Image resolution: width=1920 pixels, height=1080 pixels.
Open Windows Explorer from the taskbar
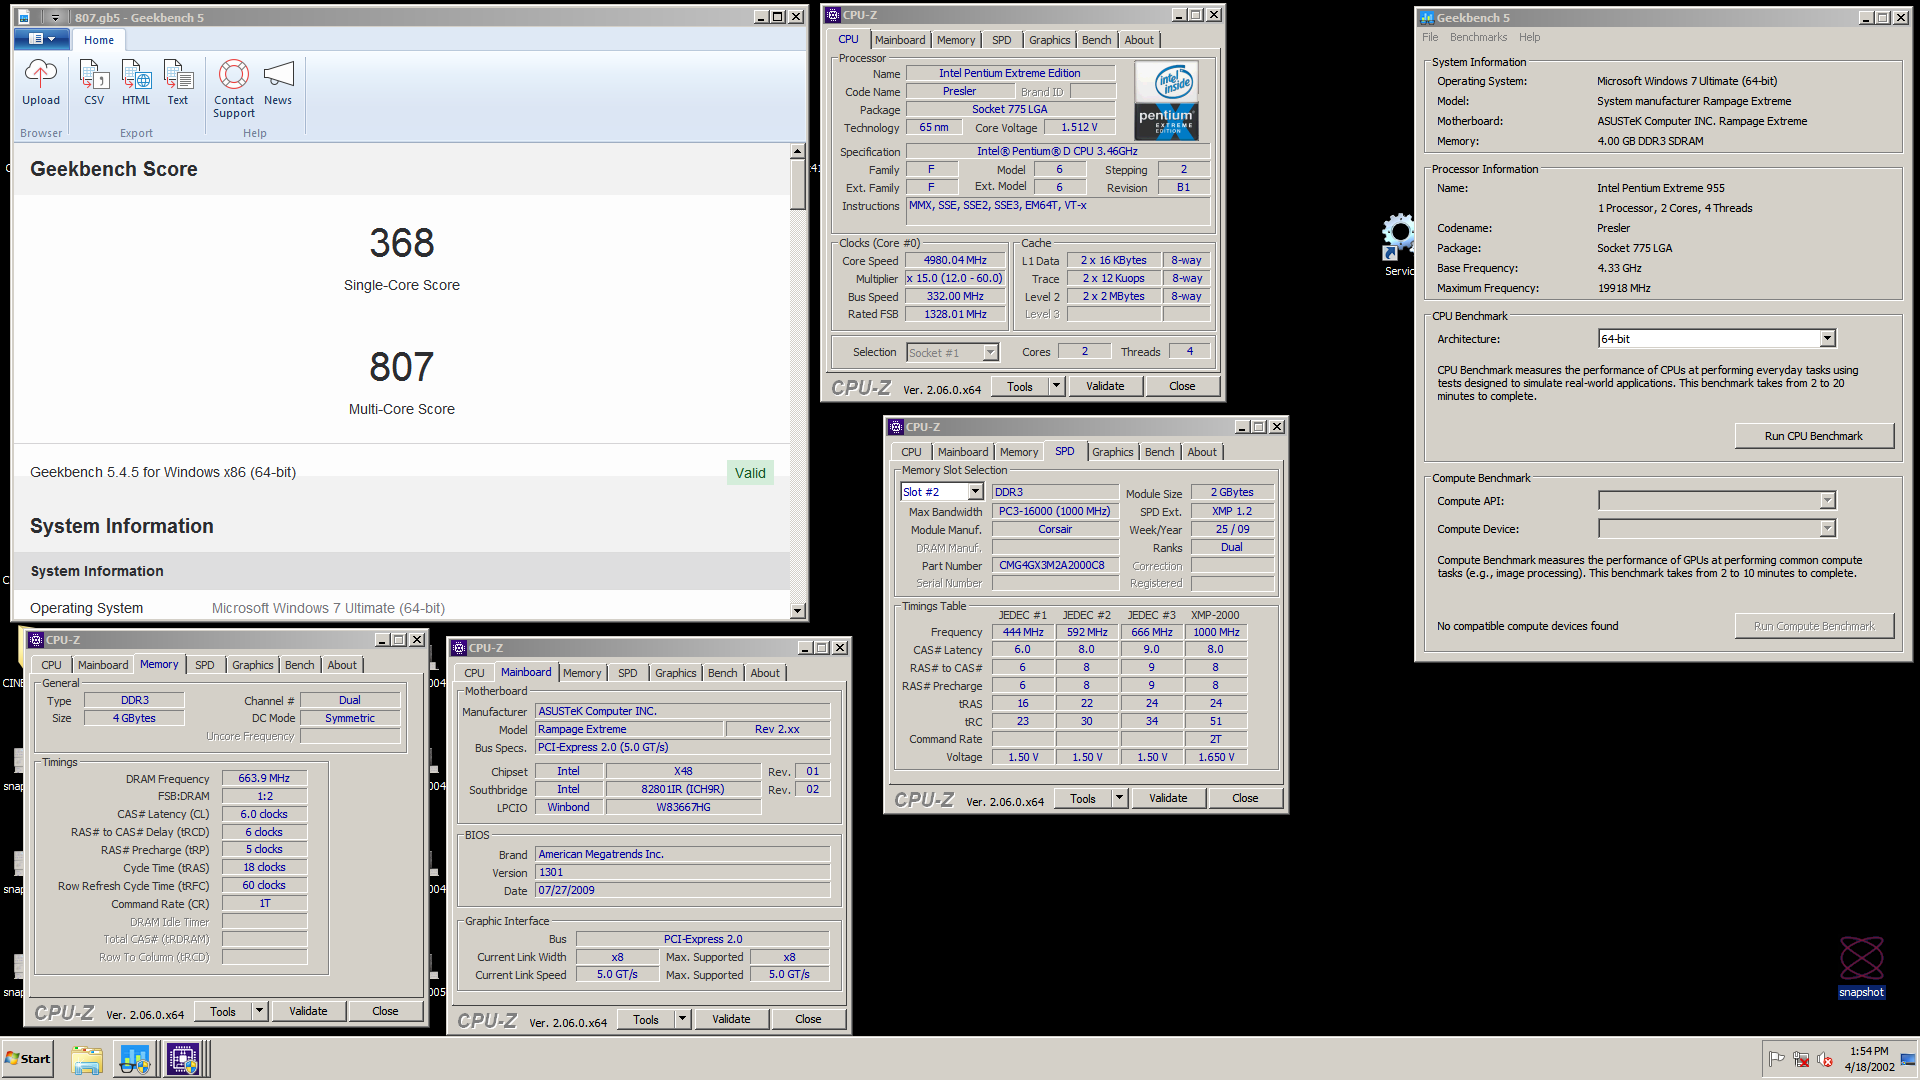pos(87,1059)
